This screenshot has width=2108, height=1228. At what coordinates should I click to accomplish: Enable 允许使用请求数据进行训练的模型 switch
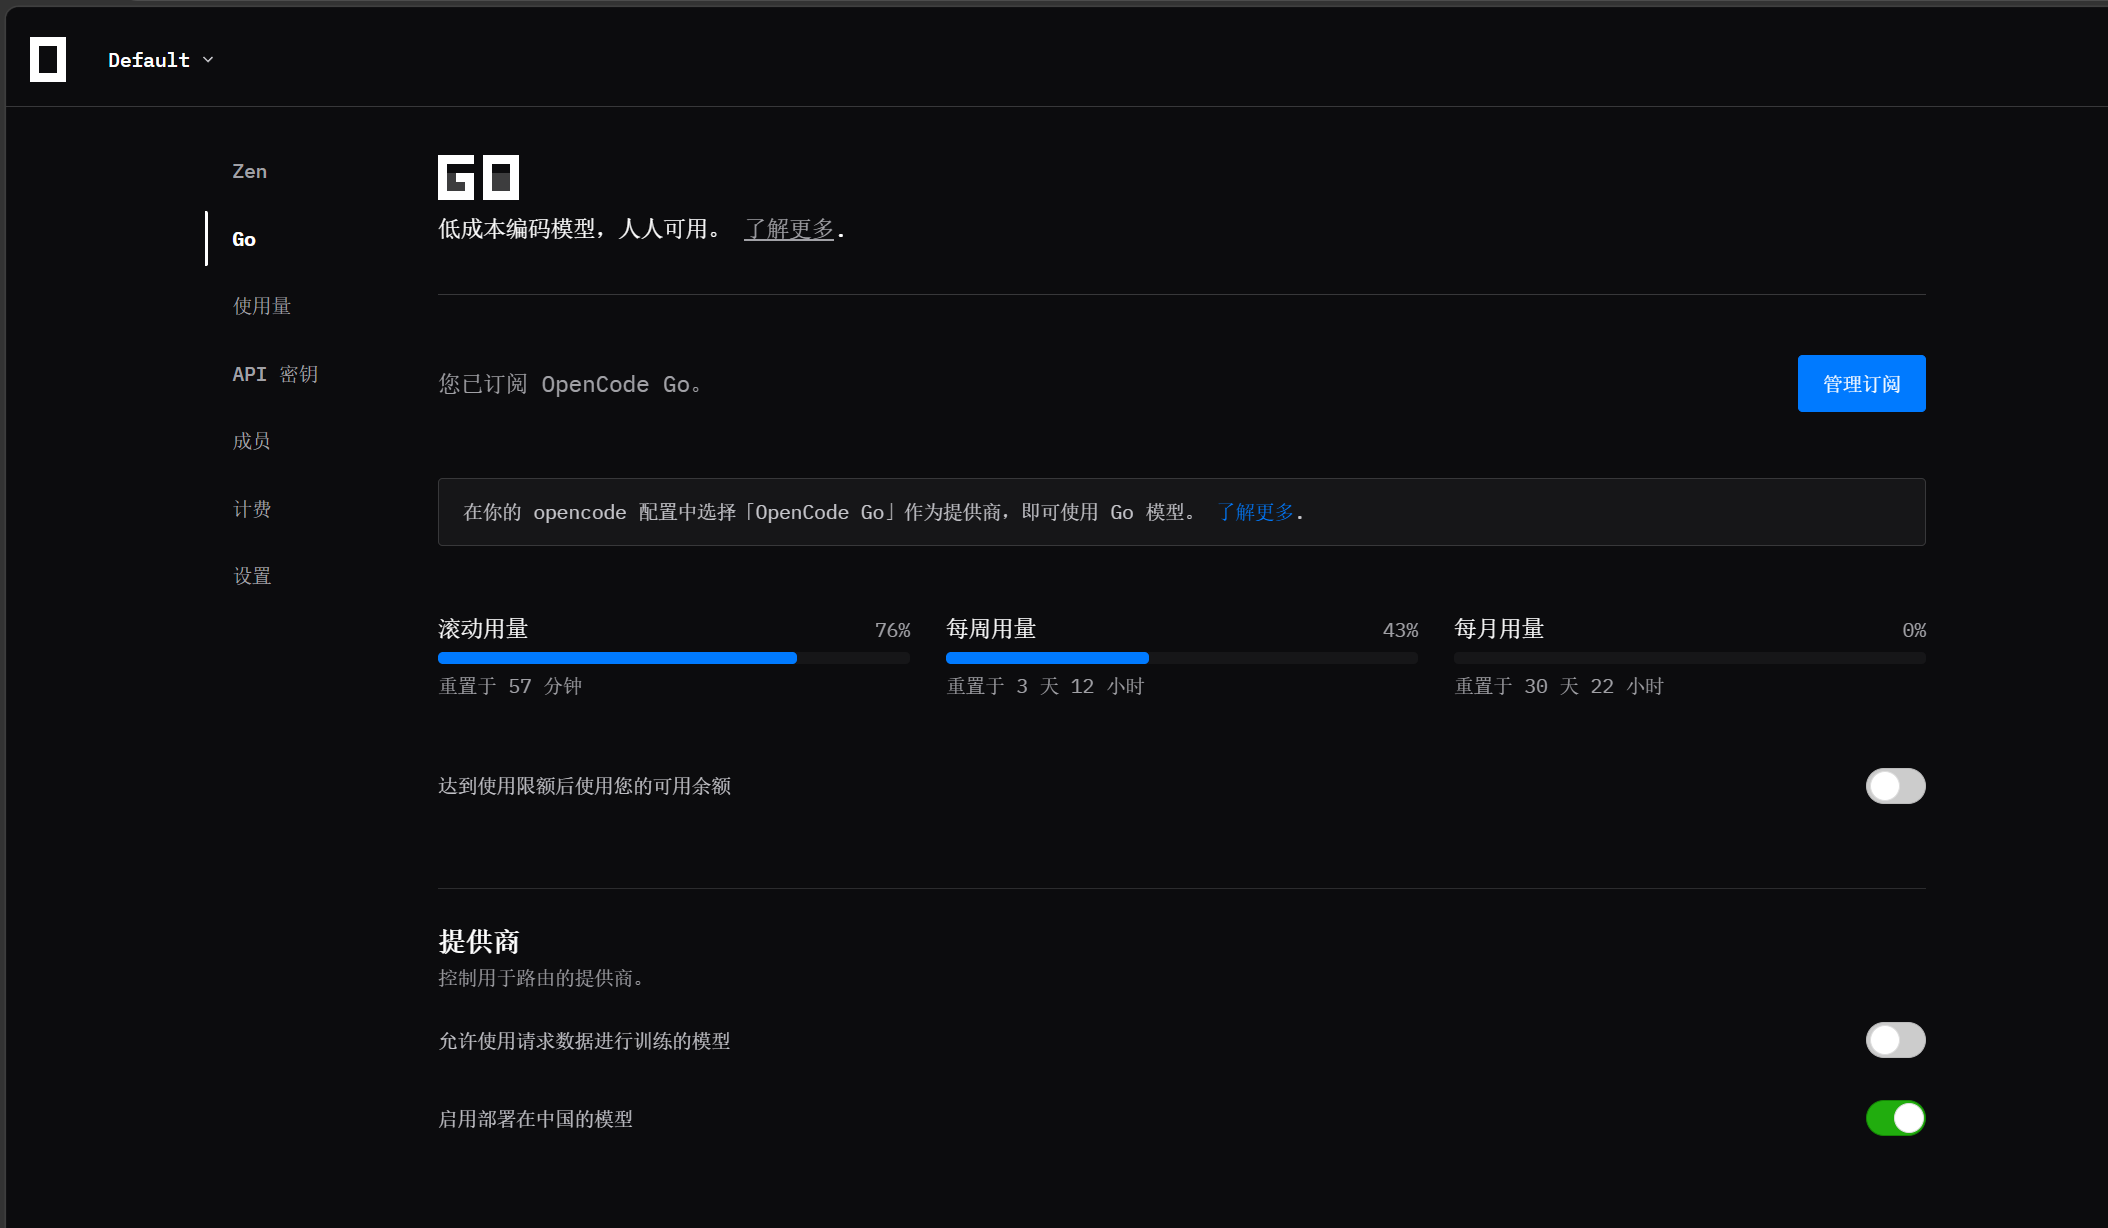(1895, 1040)
